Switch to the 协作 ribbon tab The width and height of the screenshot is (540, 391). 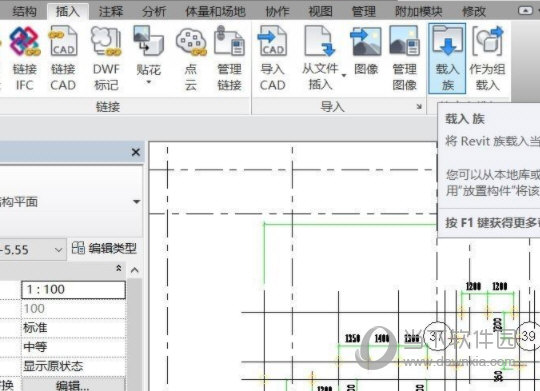[x=277, y=11]
